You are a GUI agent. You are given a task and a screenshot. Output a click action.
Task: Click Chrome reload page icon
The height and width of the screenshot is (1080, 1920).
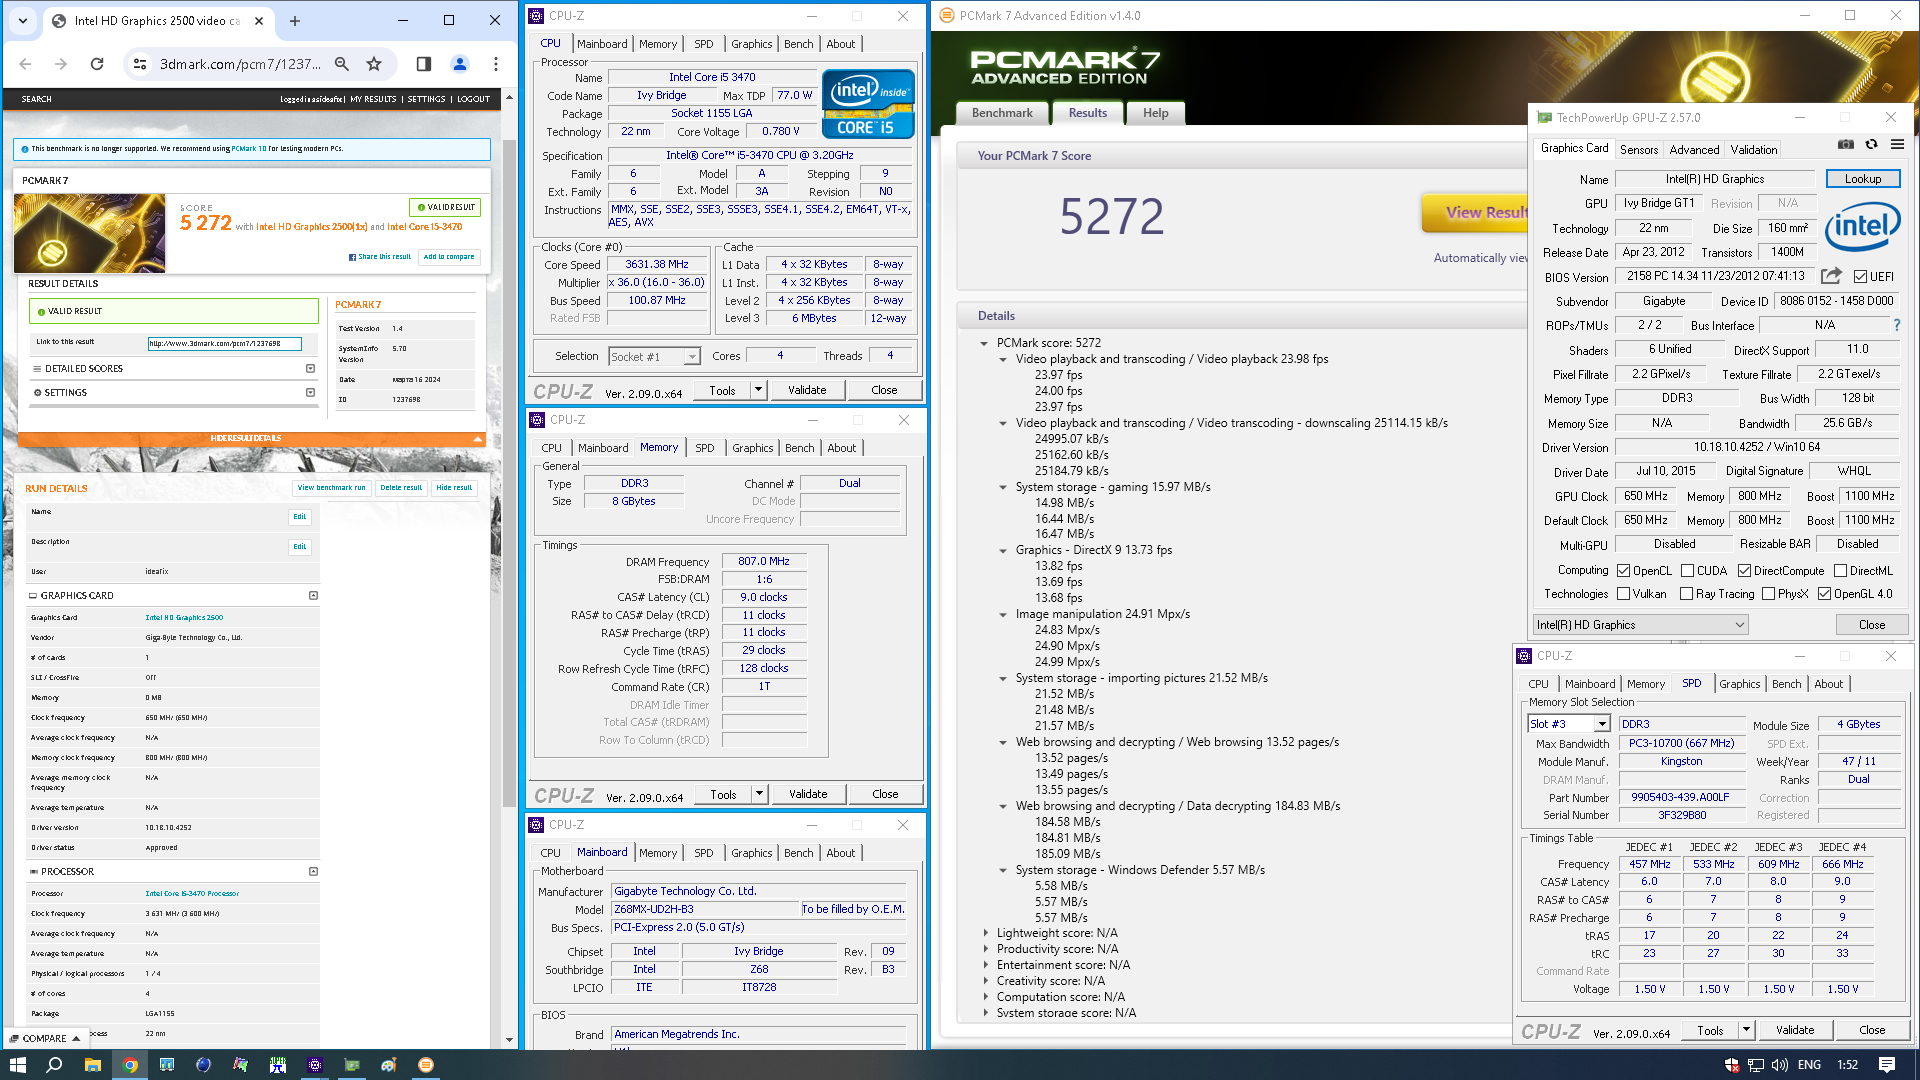click(x=97, y=64)
